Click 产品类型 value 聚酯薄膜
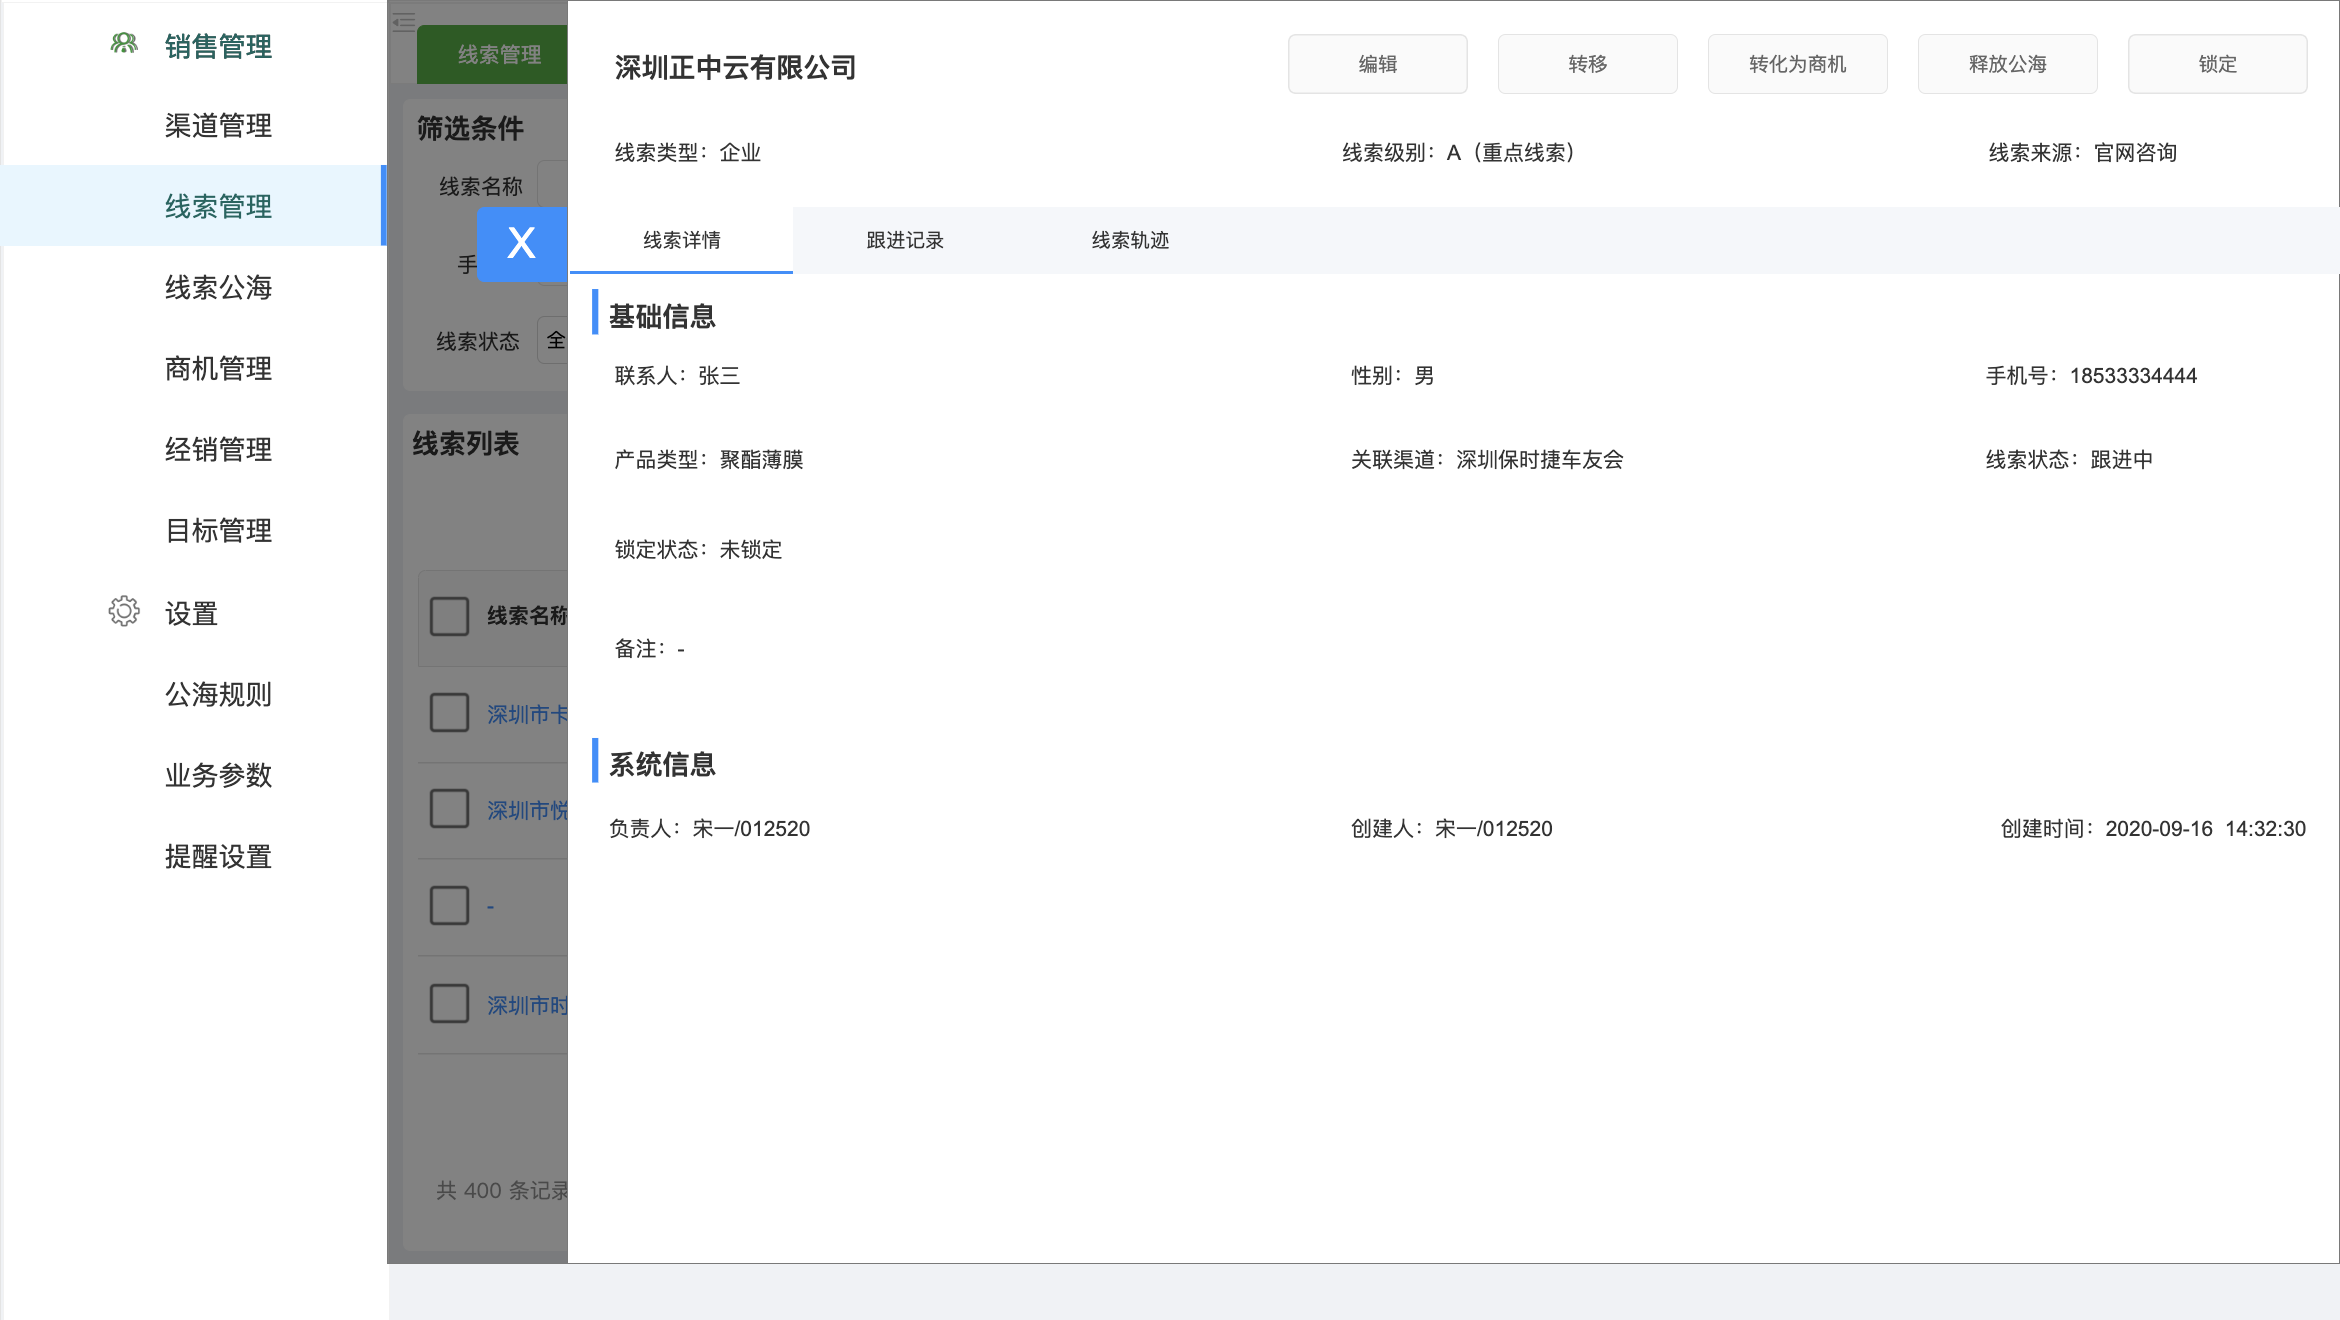2340x1320 pixels. pos(761,460)
